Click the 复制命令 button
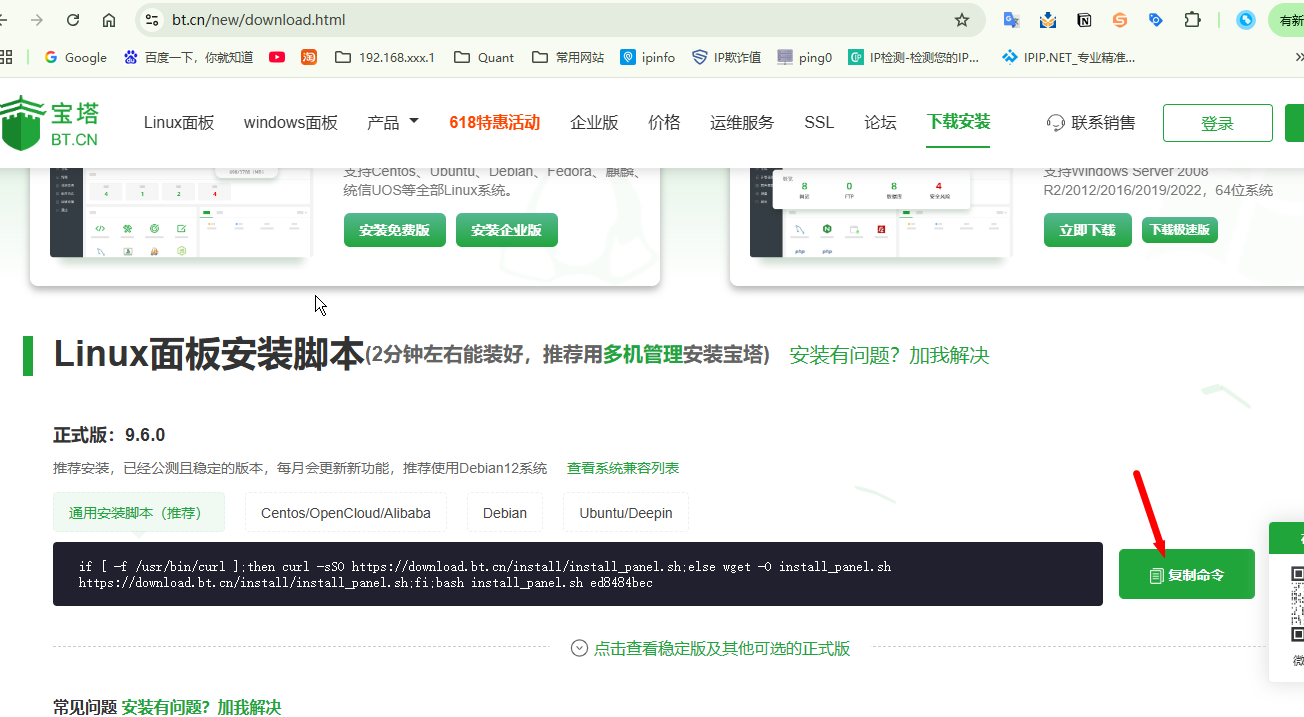 click(1187, 575)
